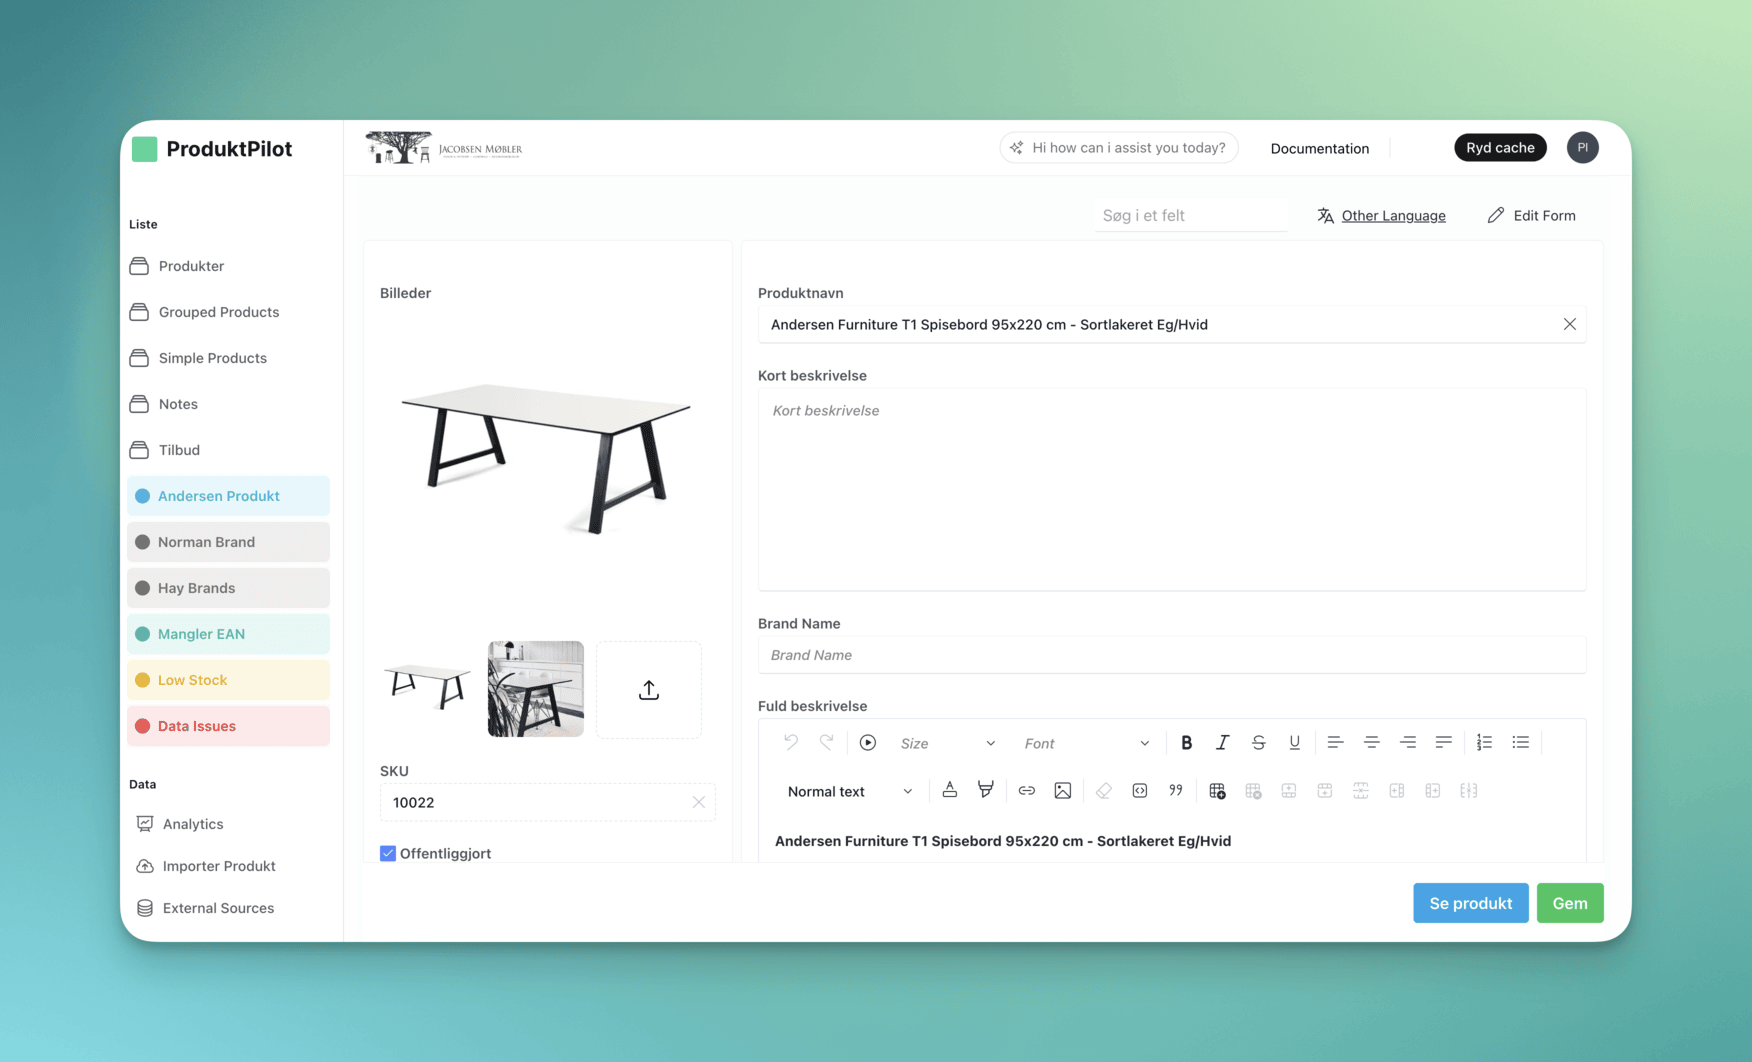Select the Low Stock filter
Image resolution: width=1752 pixels, height=1062 pixels.
[x=229, y=680]
